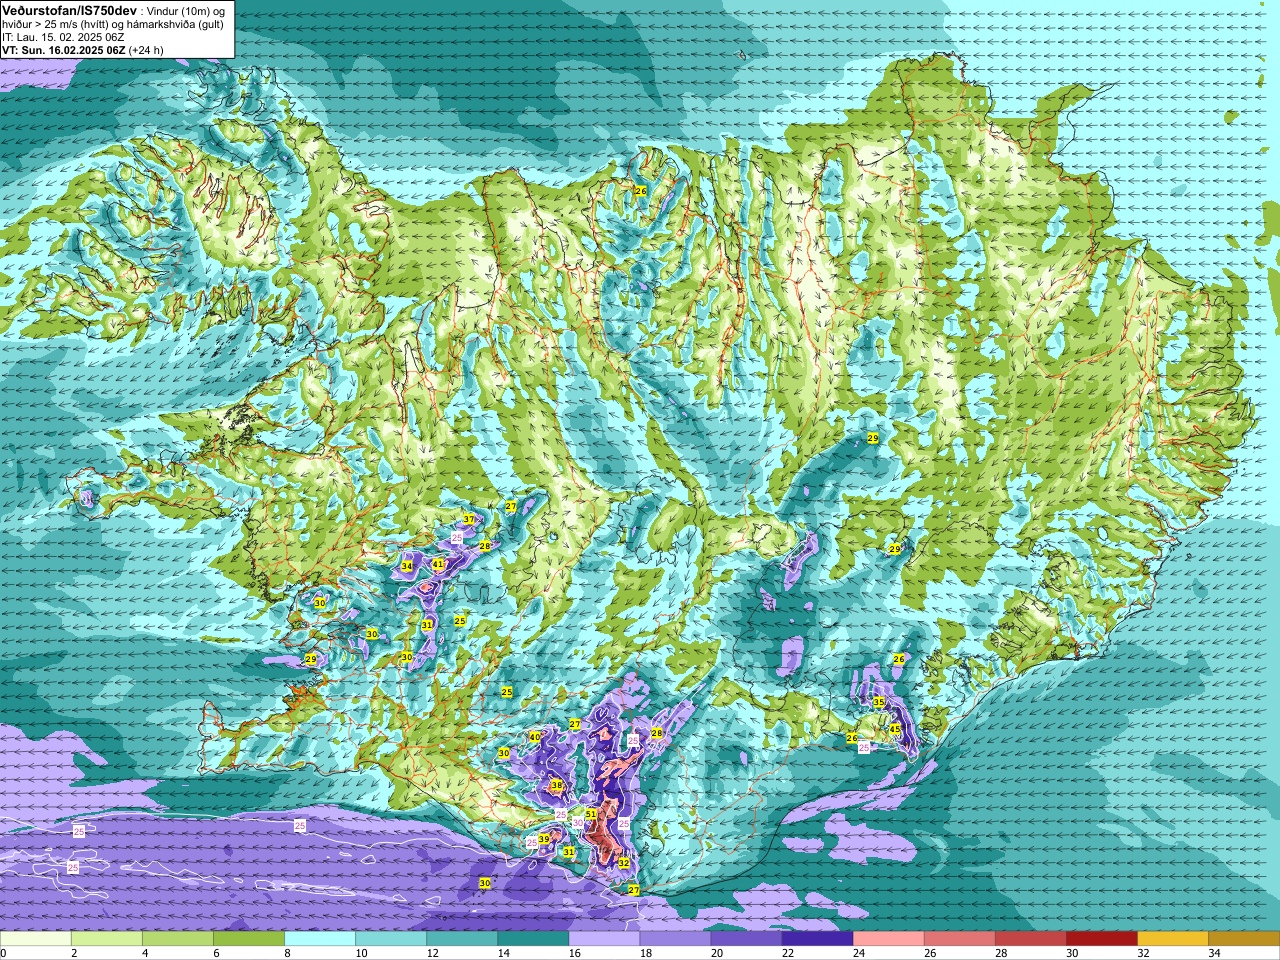Click the yellow 51 peak gust label
This screenshot has width=1280, height=960.
click(591, 814)
